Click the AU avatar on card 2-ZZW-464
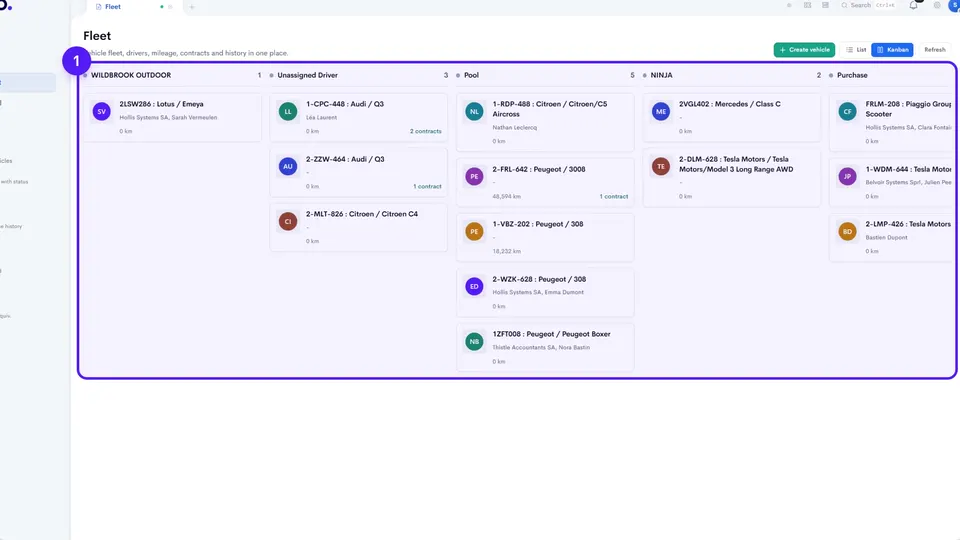This screenshot has height=540, width=960. 288,167
